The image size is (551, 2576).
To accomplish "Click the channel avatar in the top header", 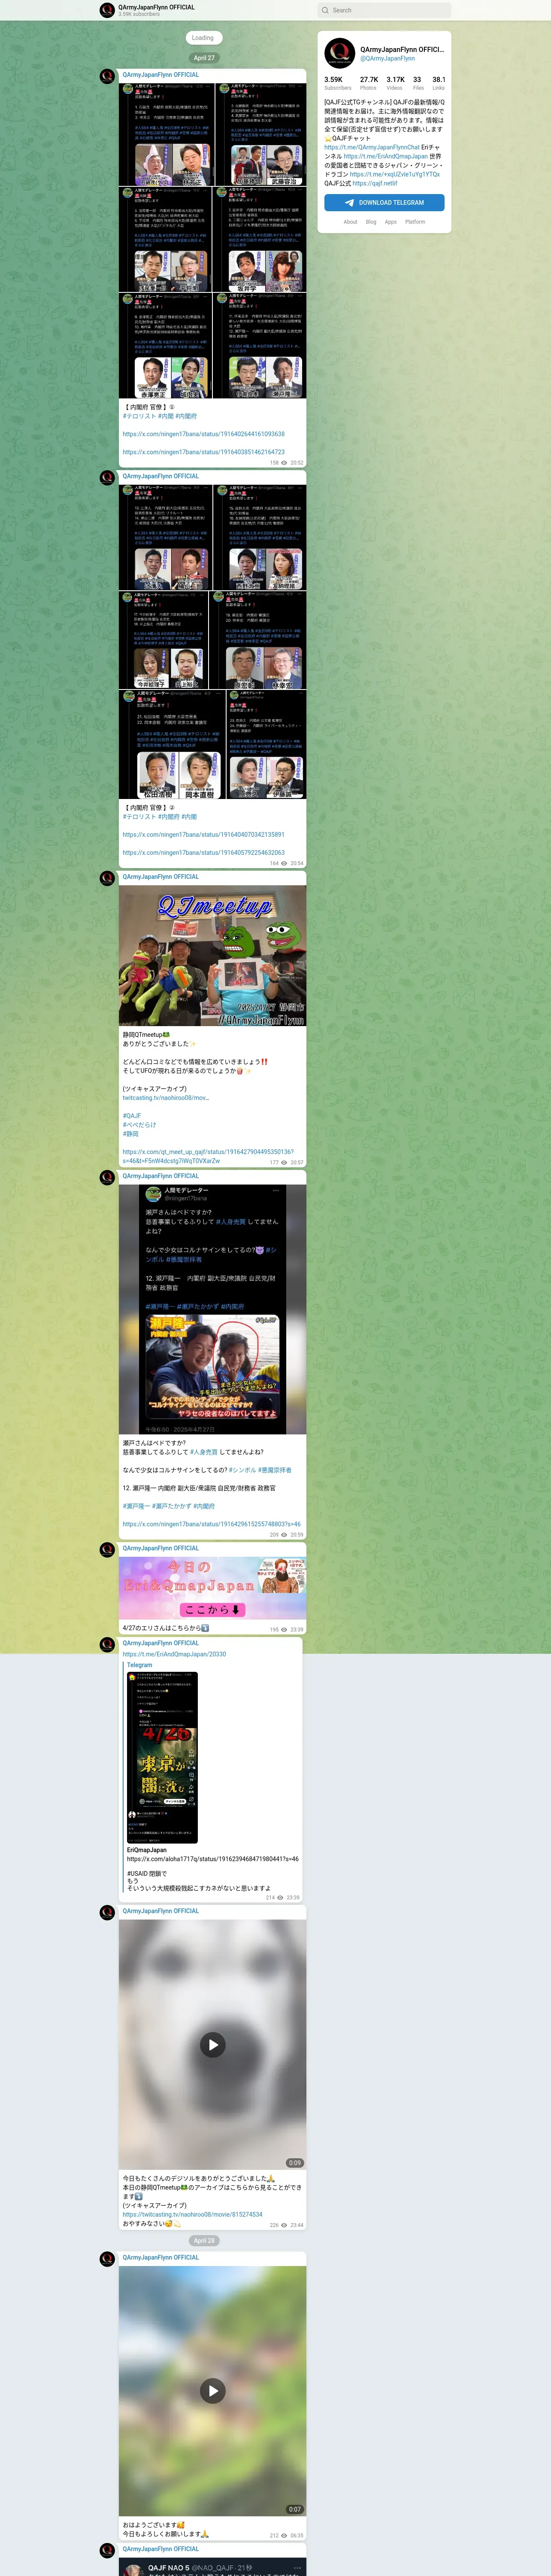I will click(x=107, y=10).
